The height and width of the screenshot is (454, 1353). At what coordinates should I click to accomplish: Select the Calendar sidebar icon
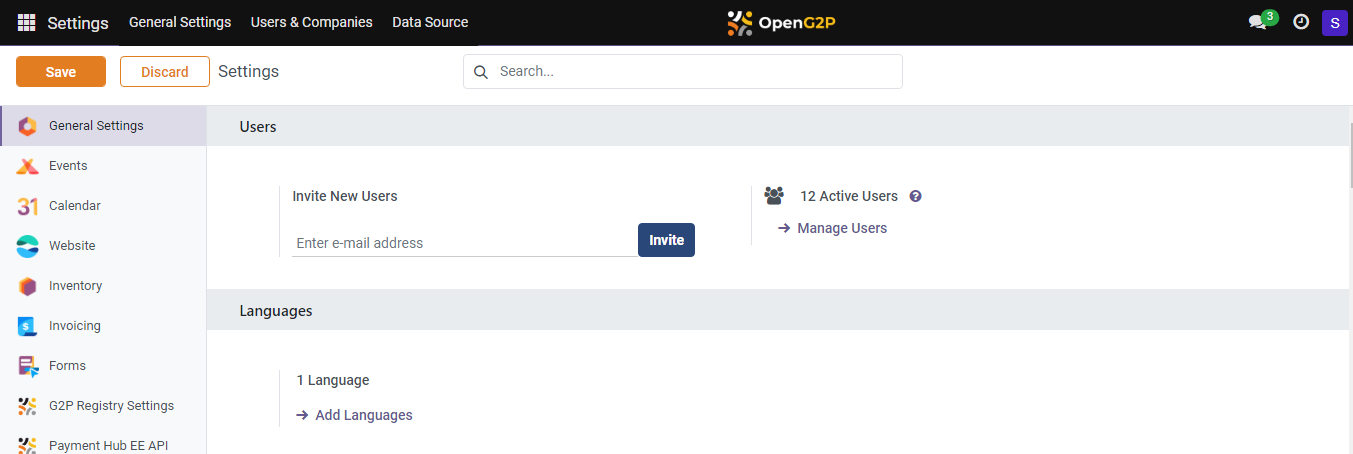28,206
